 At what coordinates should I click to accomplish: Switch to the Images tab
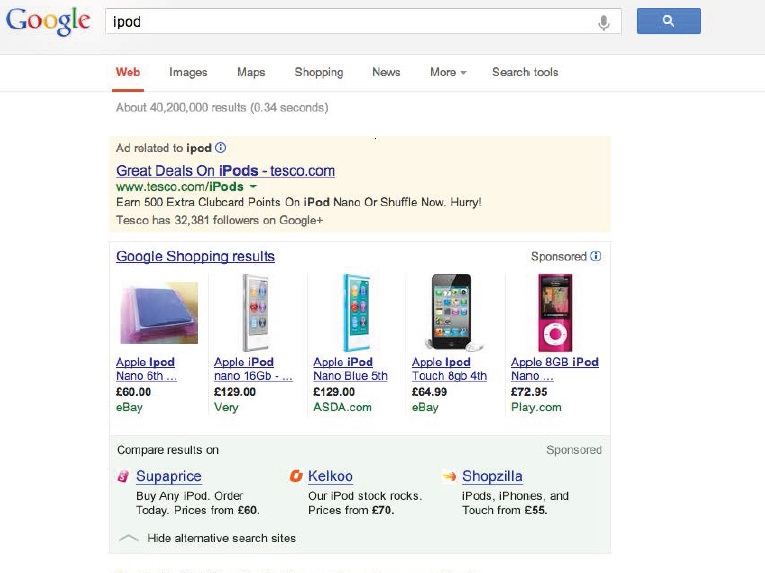(188, 72)
